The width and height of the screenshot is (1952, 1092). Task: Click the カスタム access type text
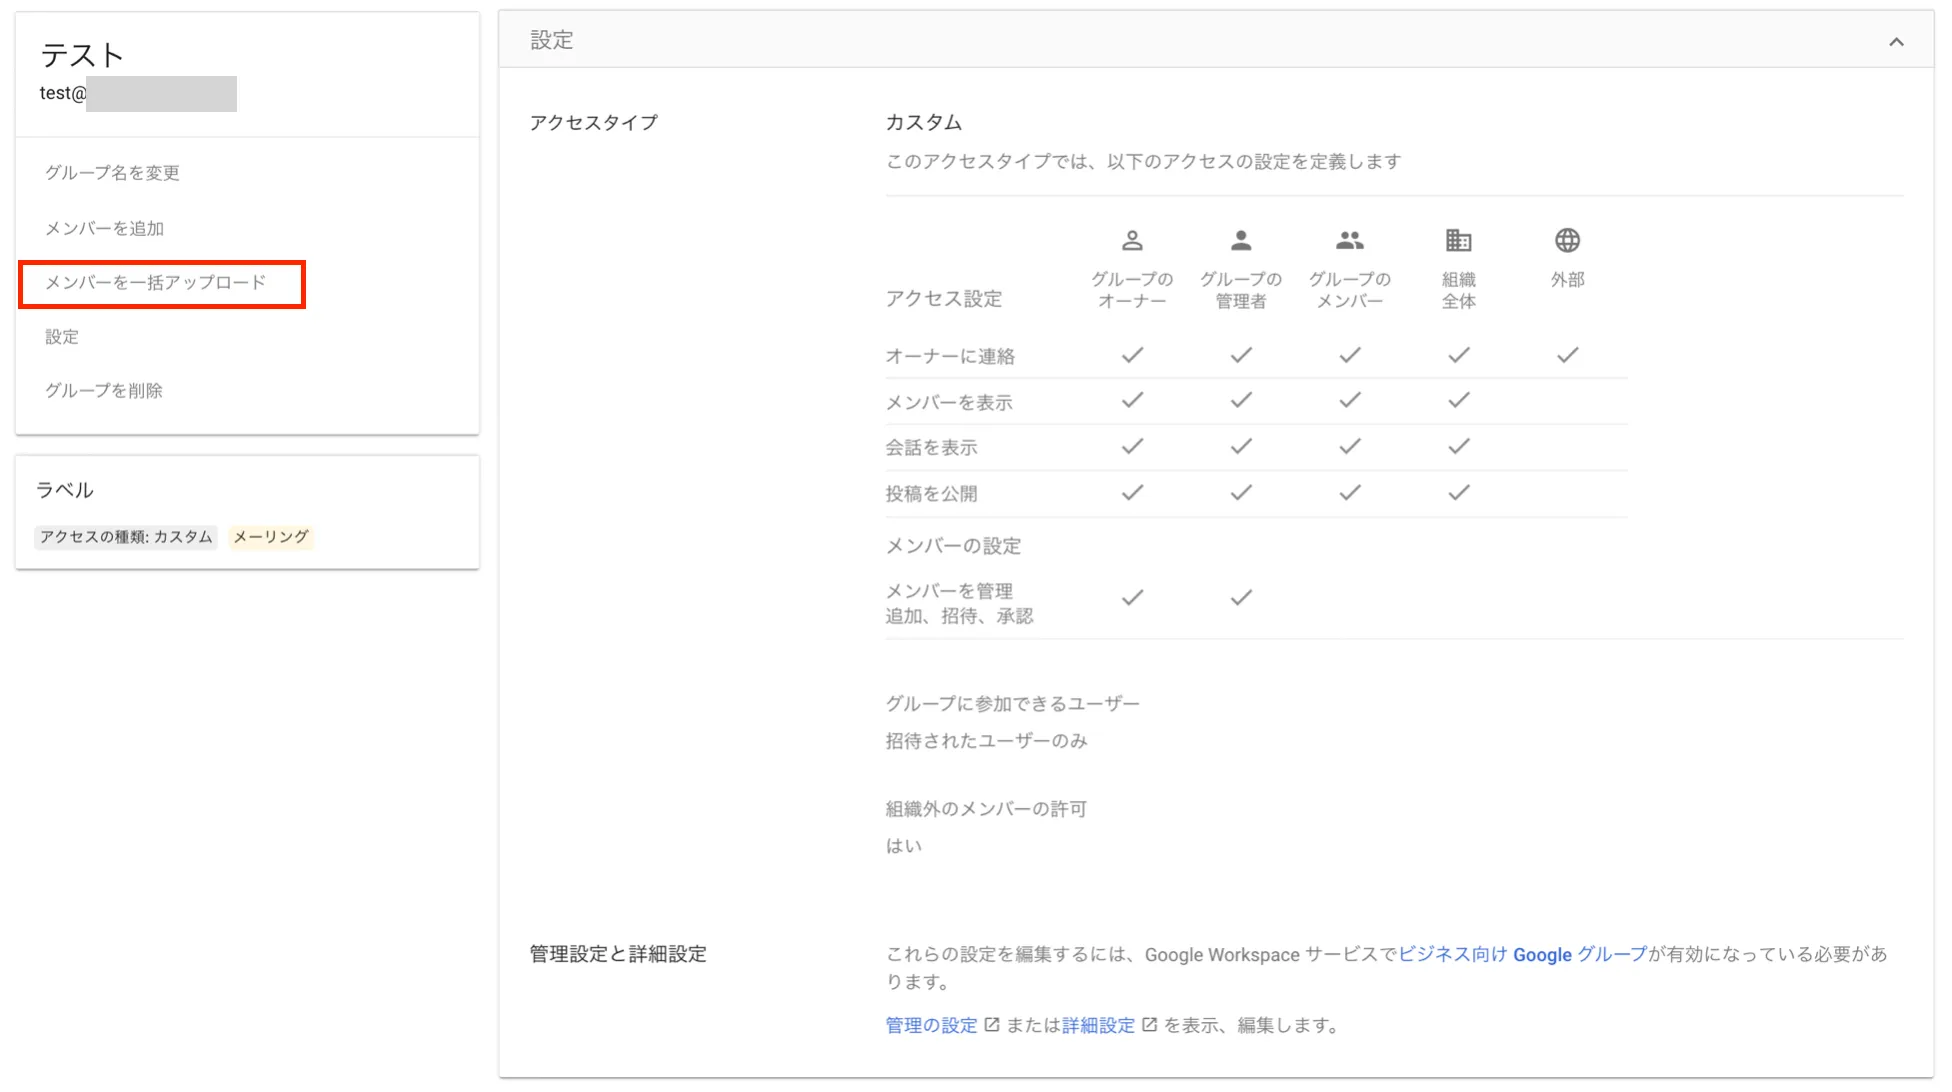tap(924, 123)
